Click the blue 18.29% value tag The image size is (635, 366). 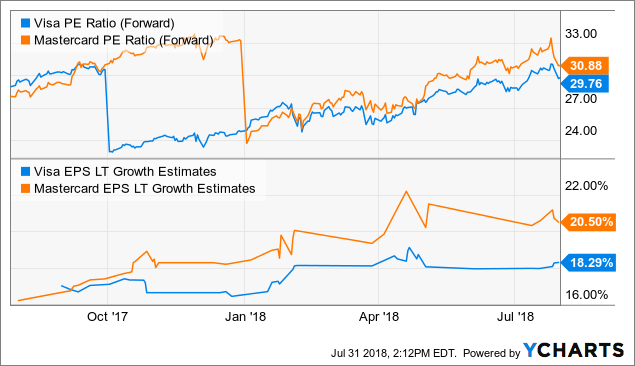point(588,263)
